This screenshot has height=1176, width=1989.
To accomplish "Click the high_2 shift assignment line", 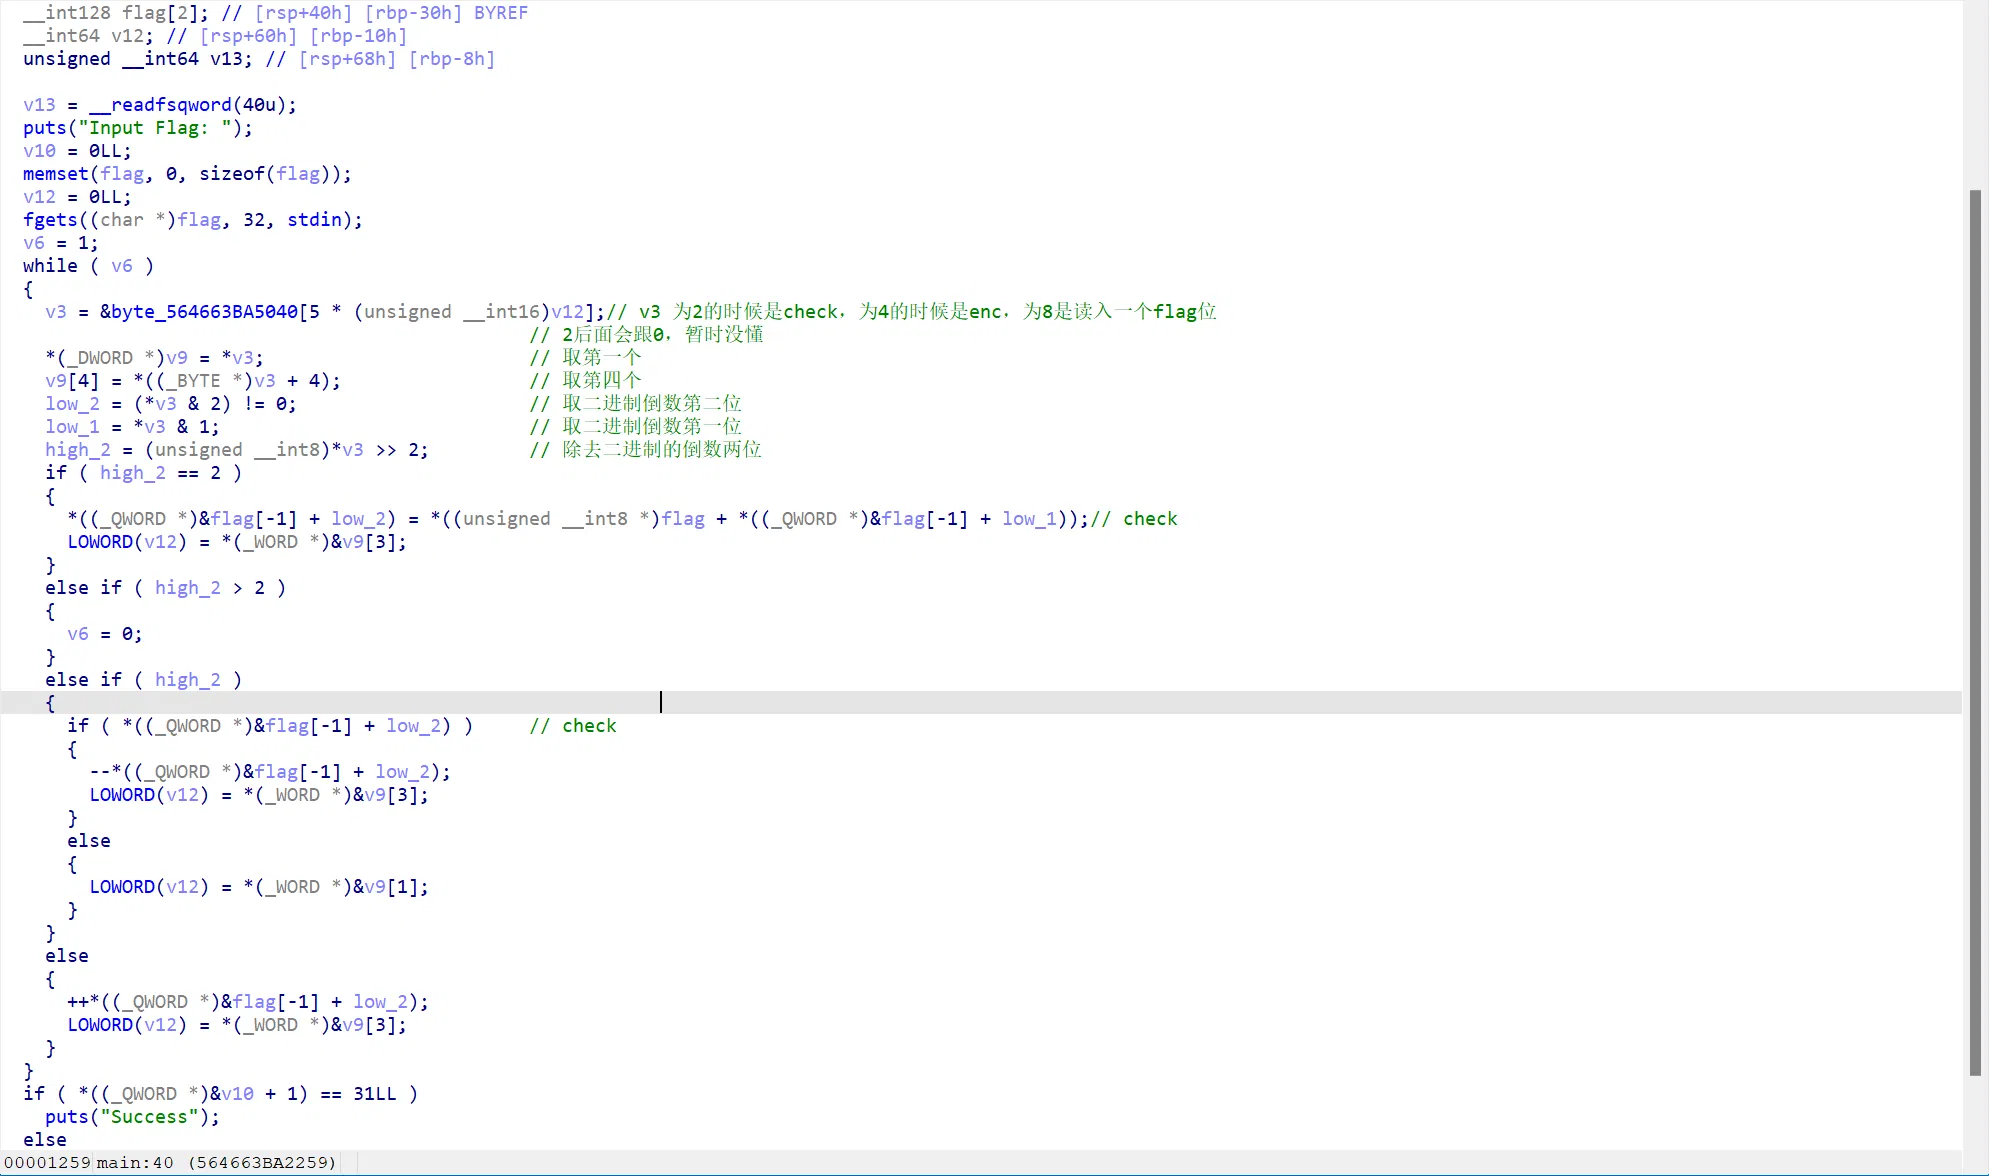I will pos(237,450).
